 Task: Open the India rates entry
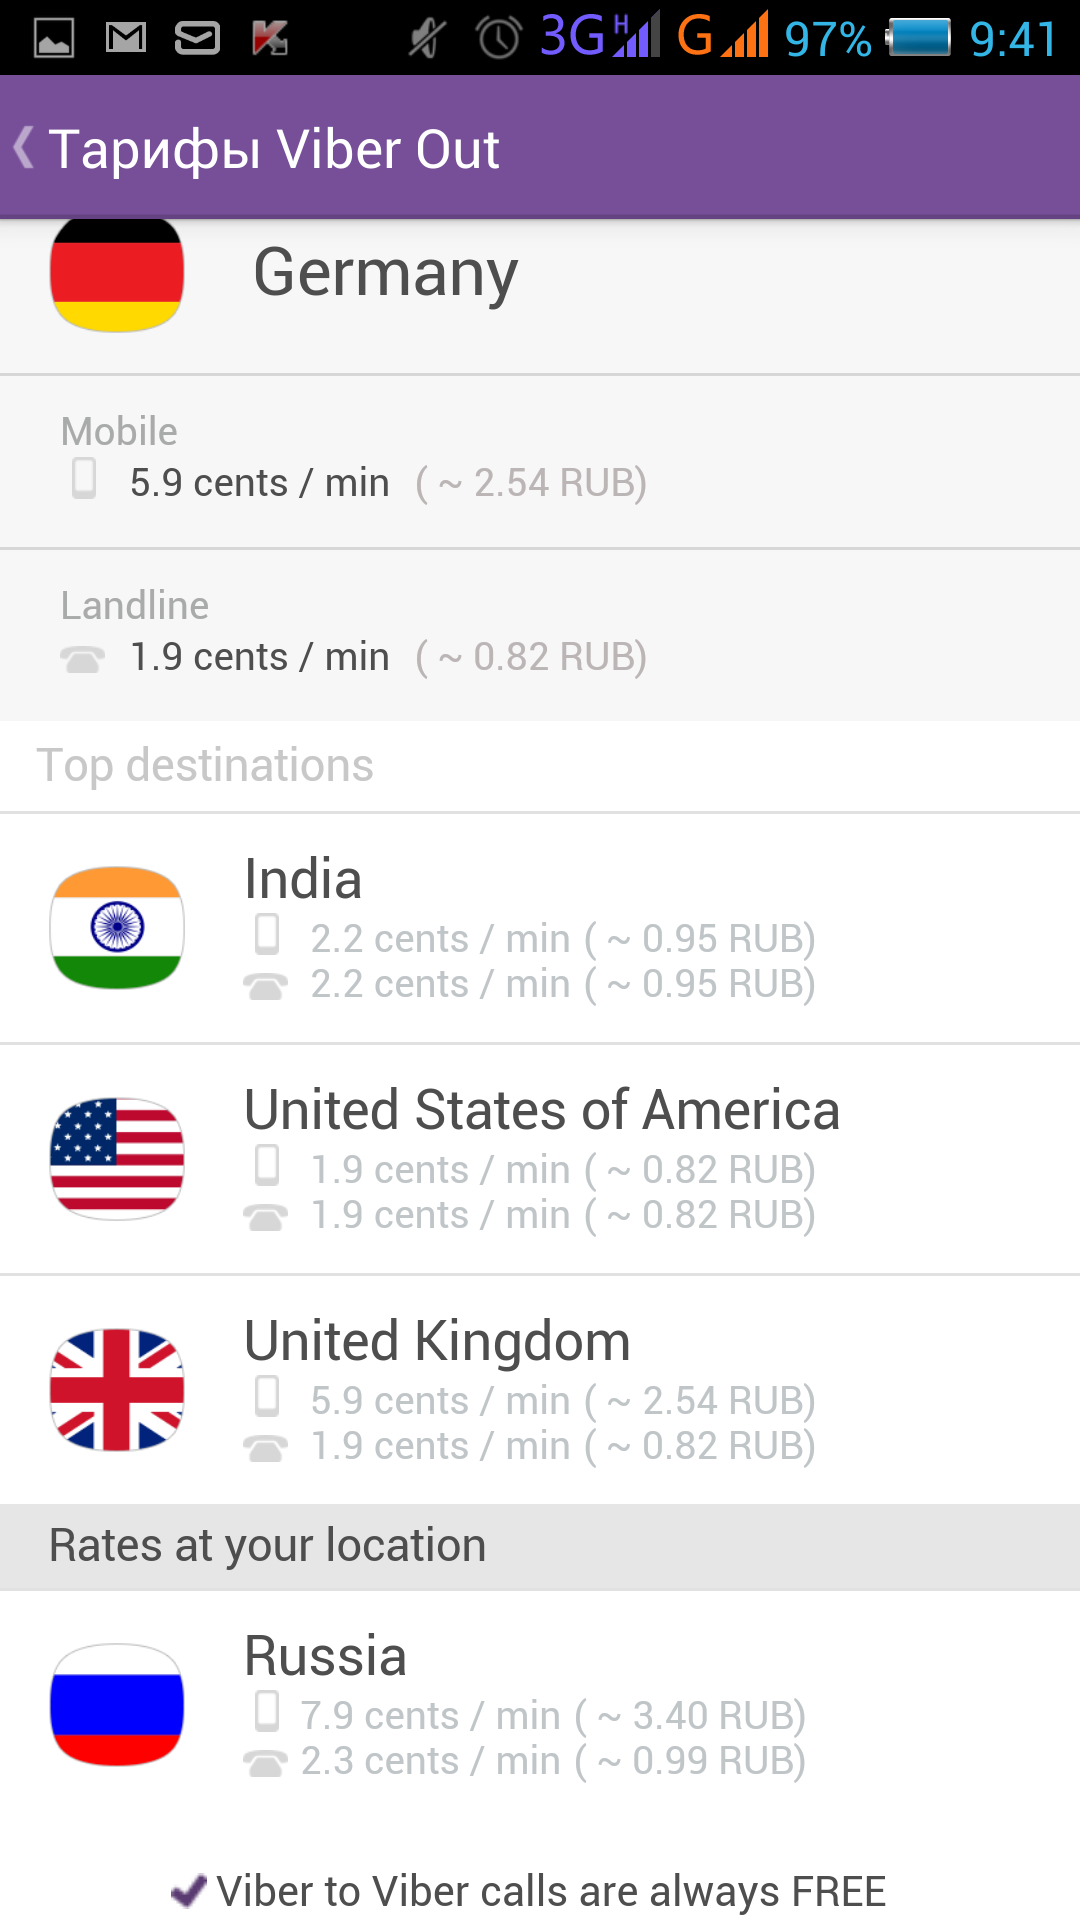pos(540,929)
